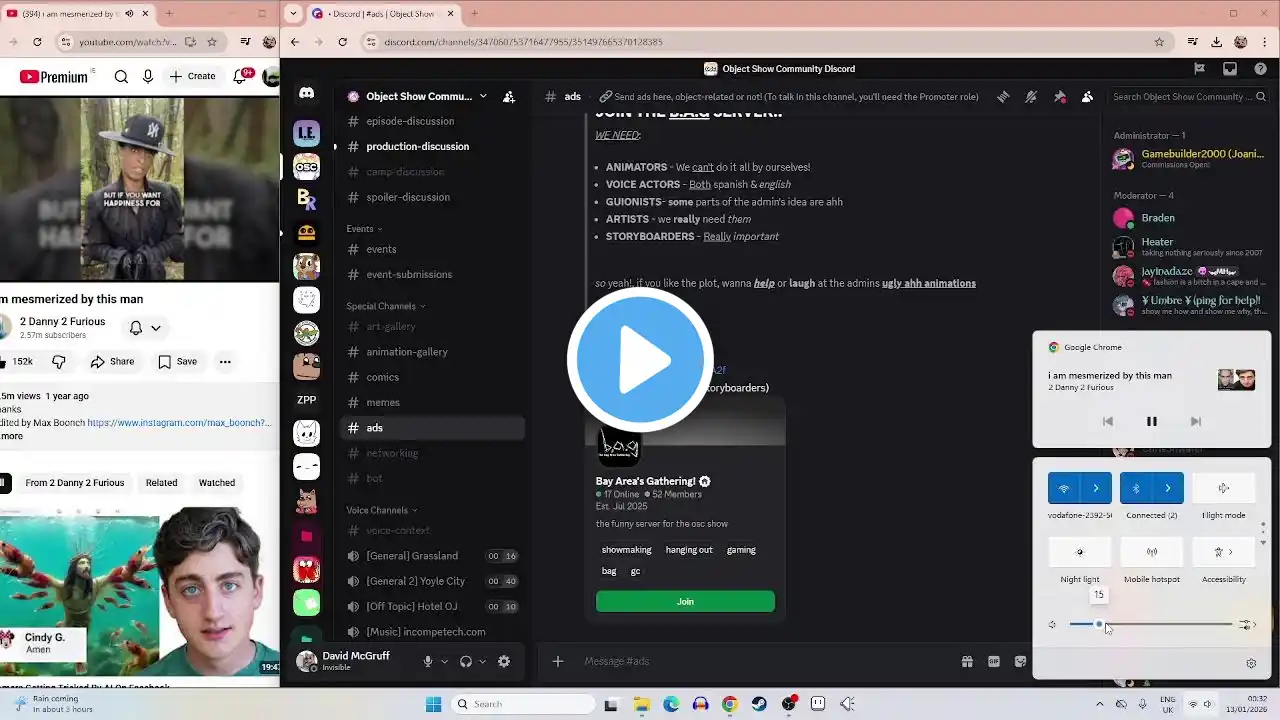Open YouTube search magnifier icon
Screen dimensions: 1280x720
point(121,76)
